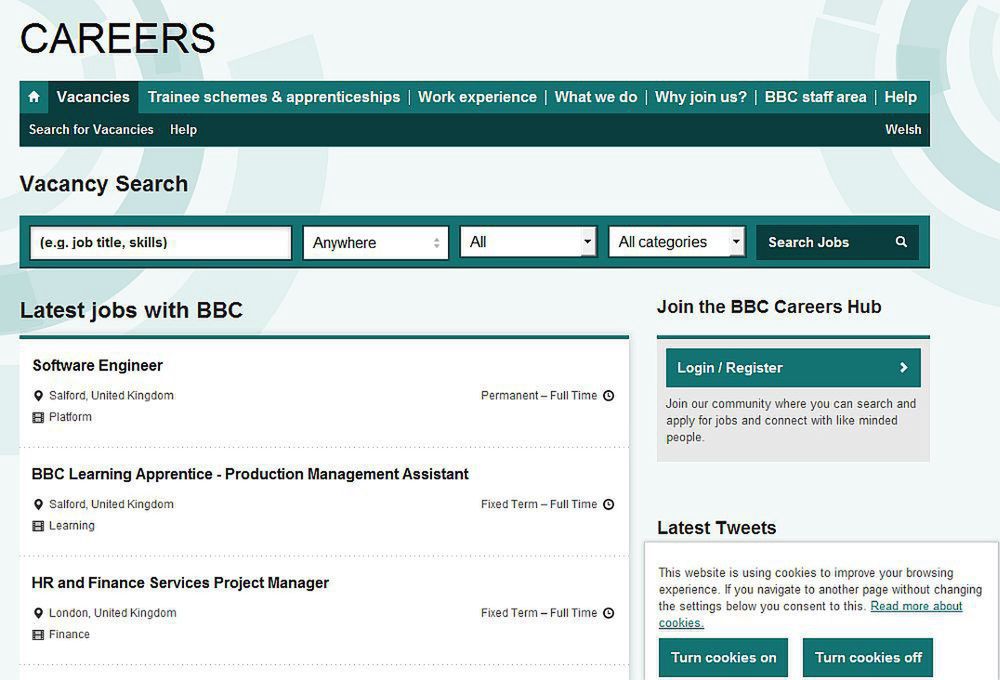
Task: Open BBC Learning Apprentice Production Management Assistant listing
Action: tap(250, 474)
